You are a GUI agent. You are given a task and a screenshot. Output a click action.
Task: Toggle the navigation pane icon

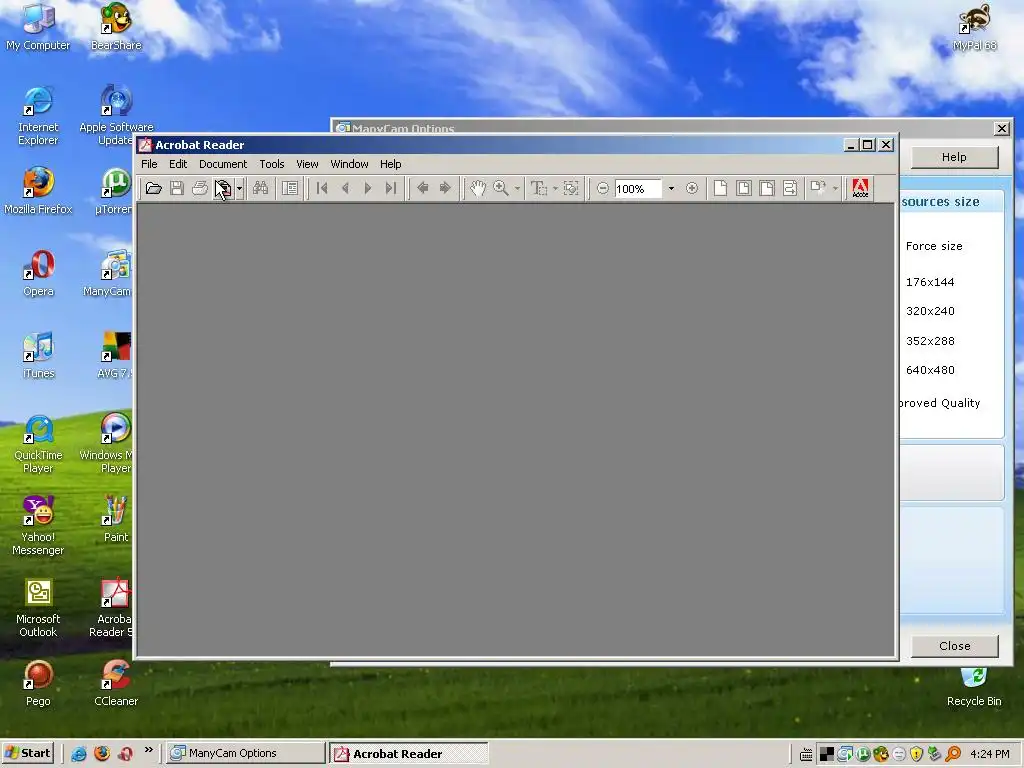(x=290, y=189)
